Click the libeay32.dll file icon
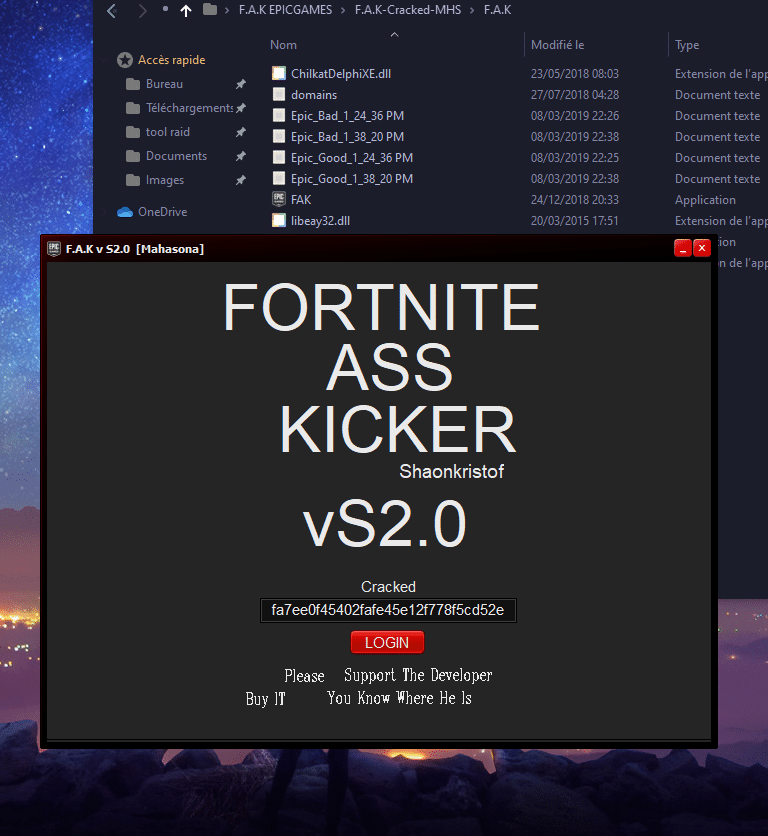Screen dimensions: 768x836 coord(279,220)
